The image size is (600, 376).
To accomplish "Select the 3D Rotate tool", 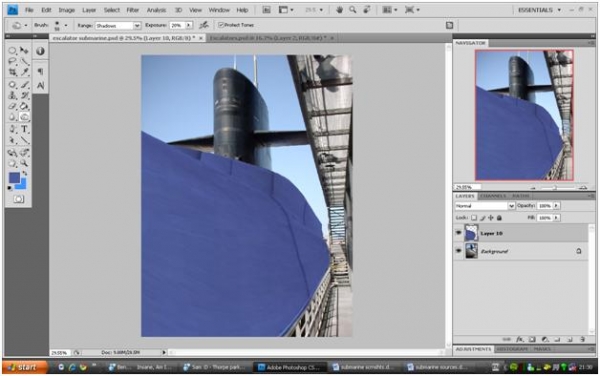I will point(12,153).
